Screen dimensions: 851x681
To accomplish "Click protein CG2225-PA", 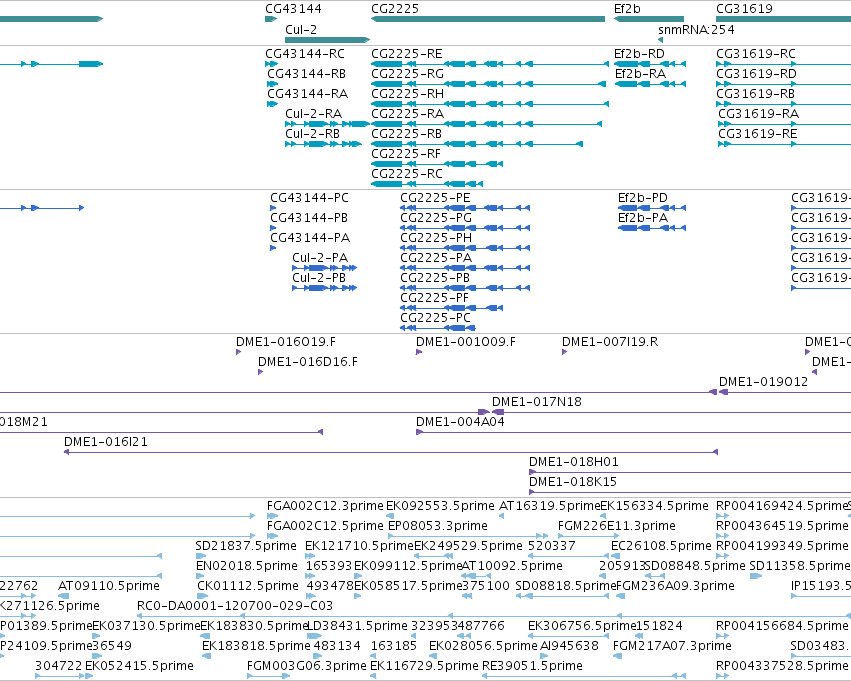I will 436,258.
